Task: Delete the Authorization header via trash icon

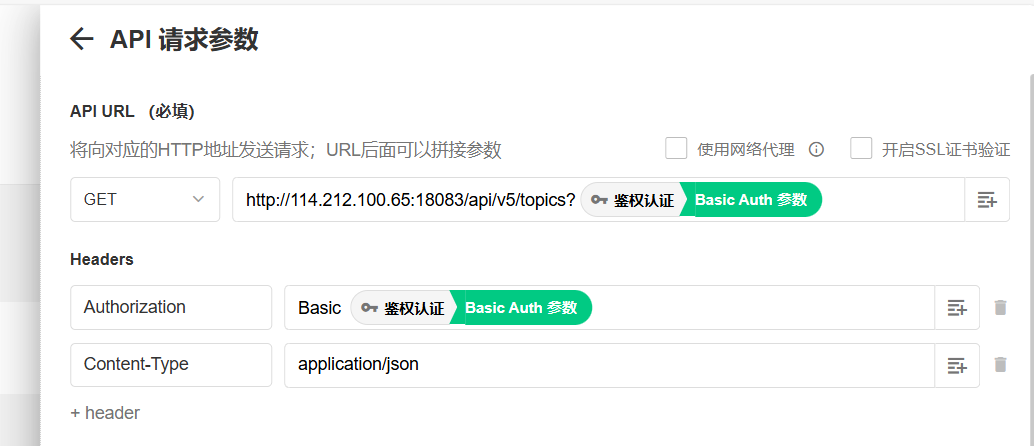Action: tap(1000, 308)
